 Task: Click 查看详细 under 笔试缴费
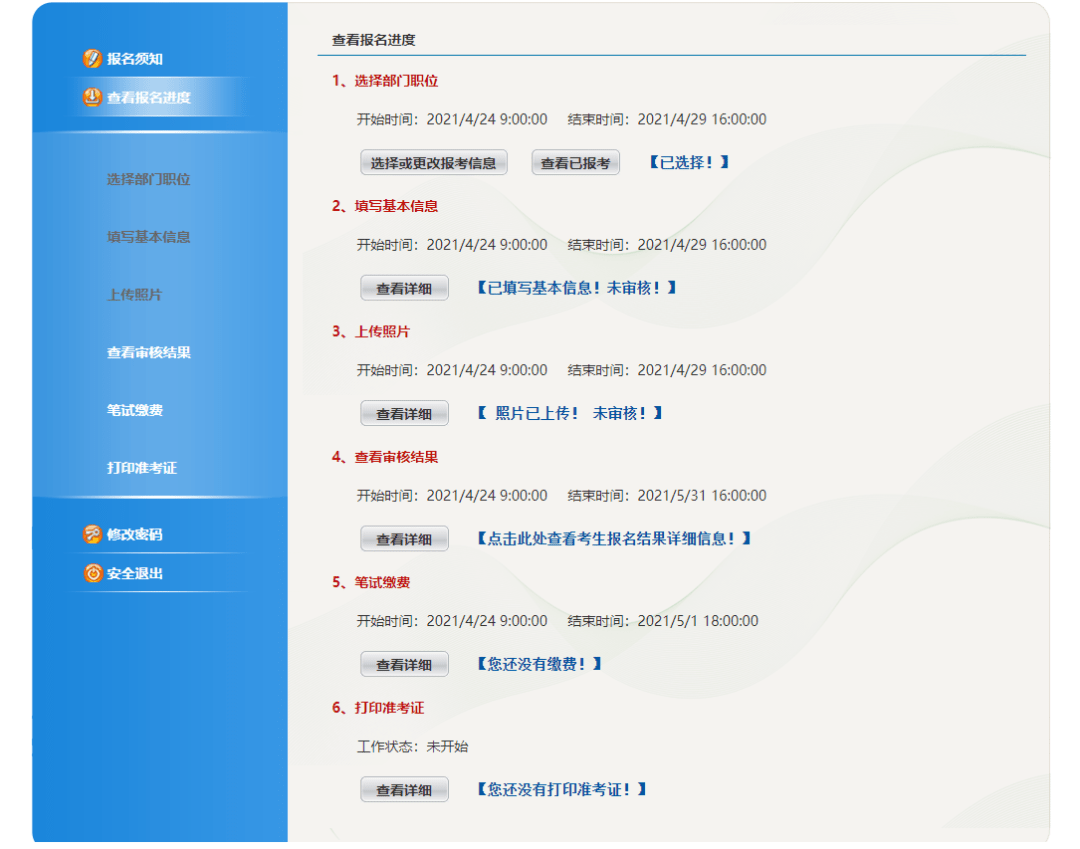point(404,664)
